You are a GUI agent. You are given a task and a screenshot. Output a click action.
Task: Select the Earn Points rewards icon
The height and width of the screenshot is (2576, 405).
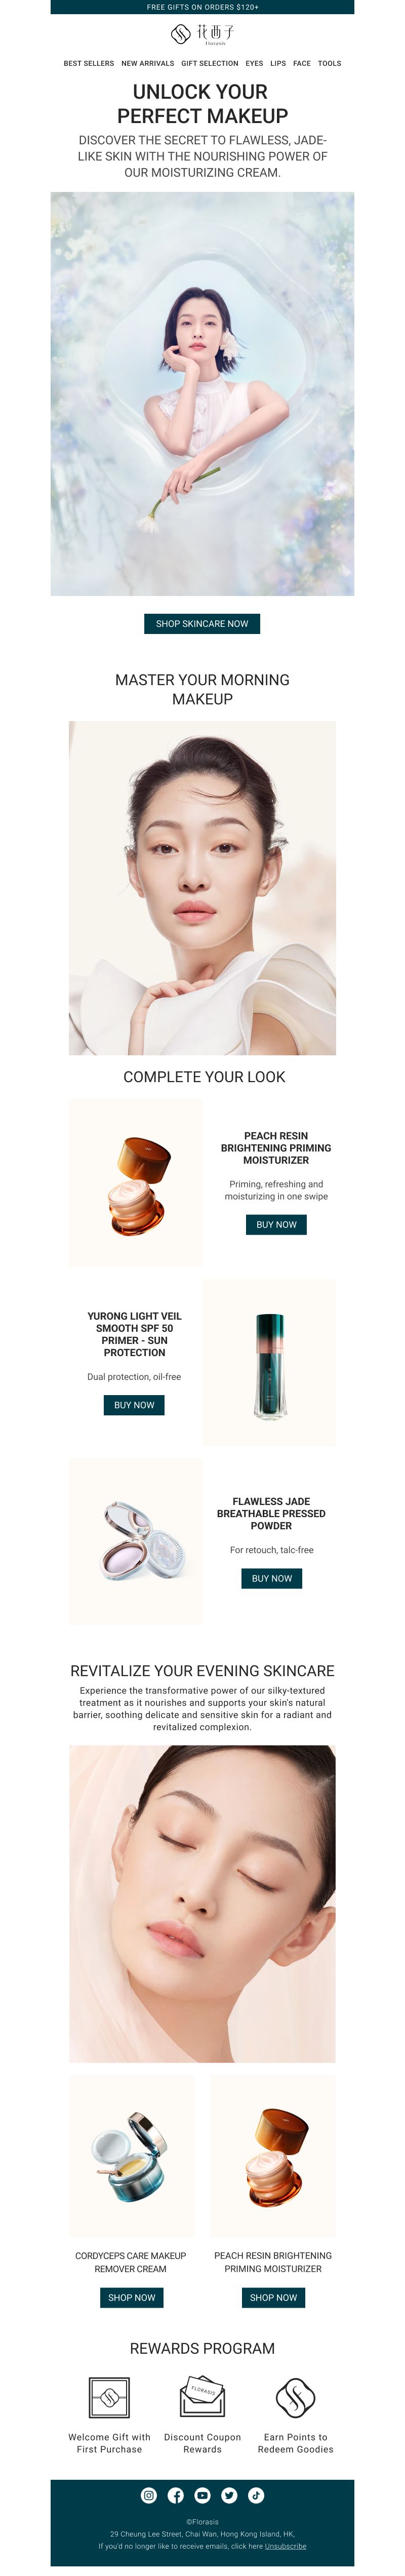[x=295, y=2398]
